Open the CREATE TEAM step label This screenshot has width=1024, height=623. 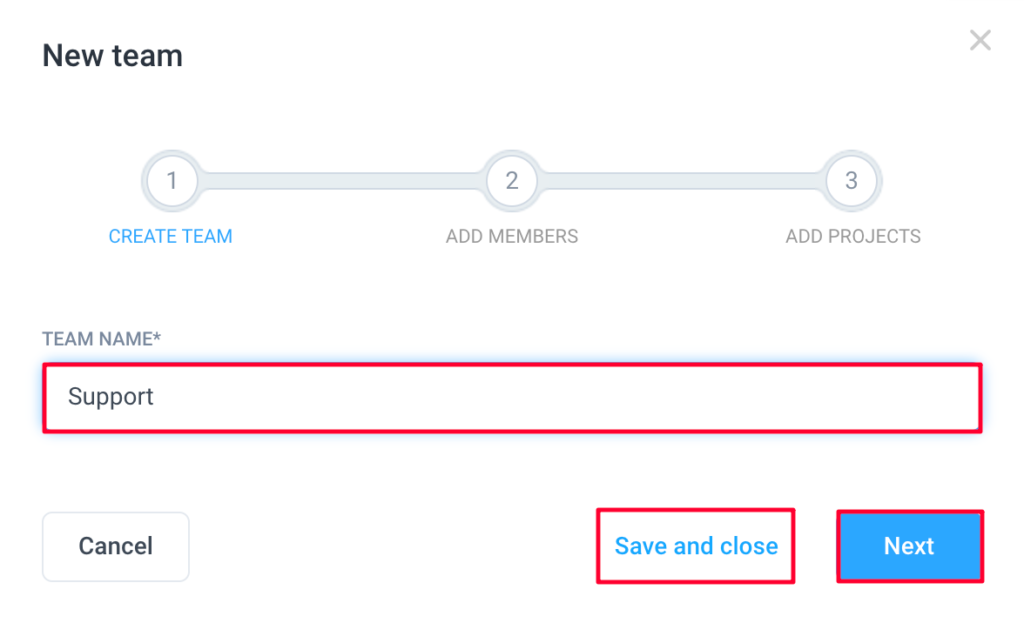170,236
